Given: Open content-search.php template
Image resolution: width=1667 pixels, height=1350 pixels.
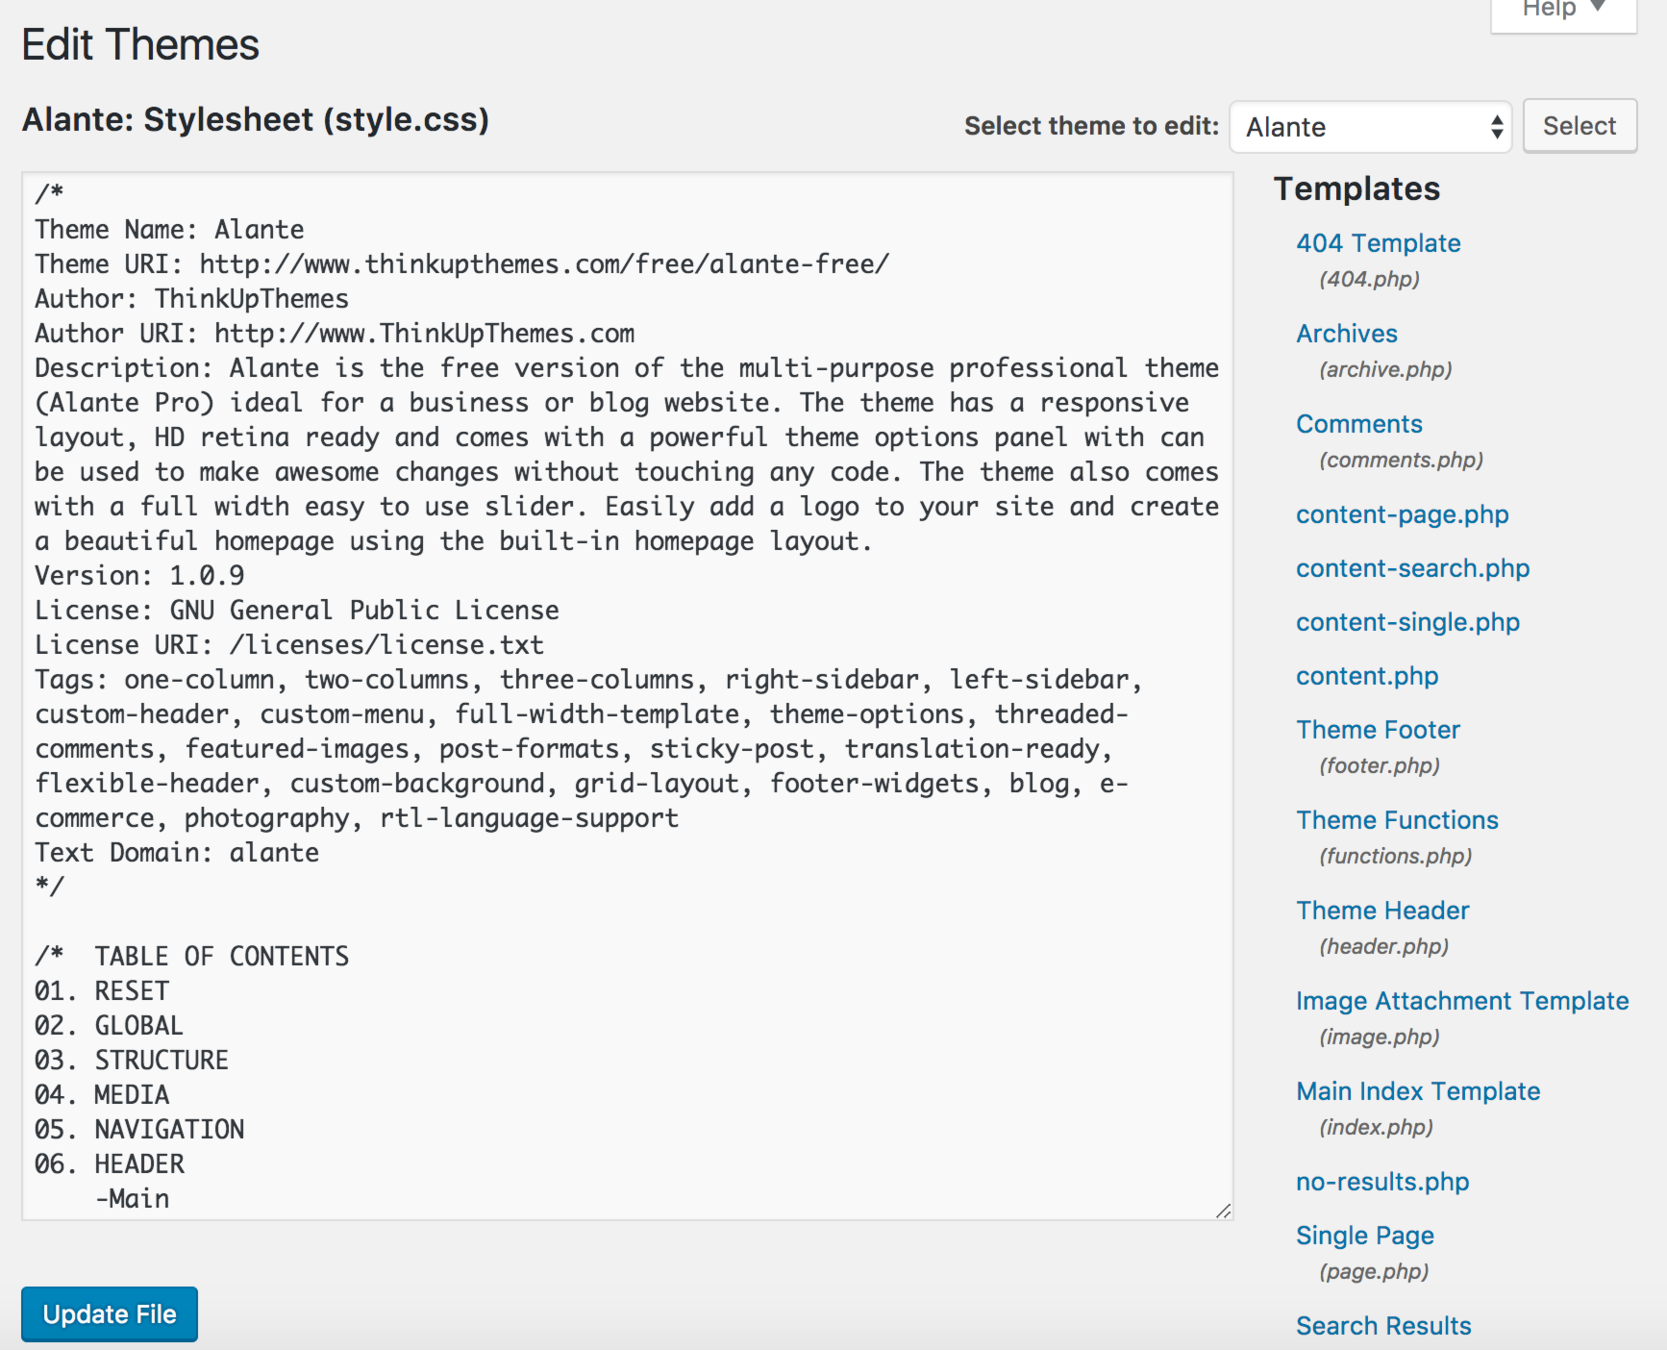Looking at the screenshot, I should (x=1413, y=568).
